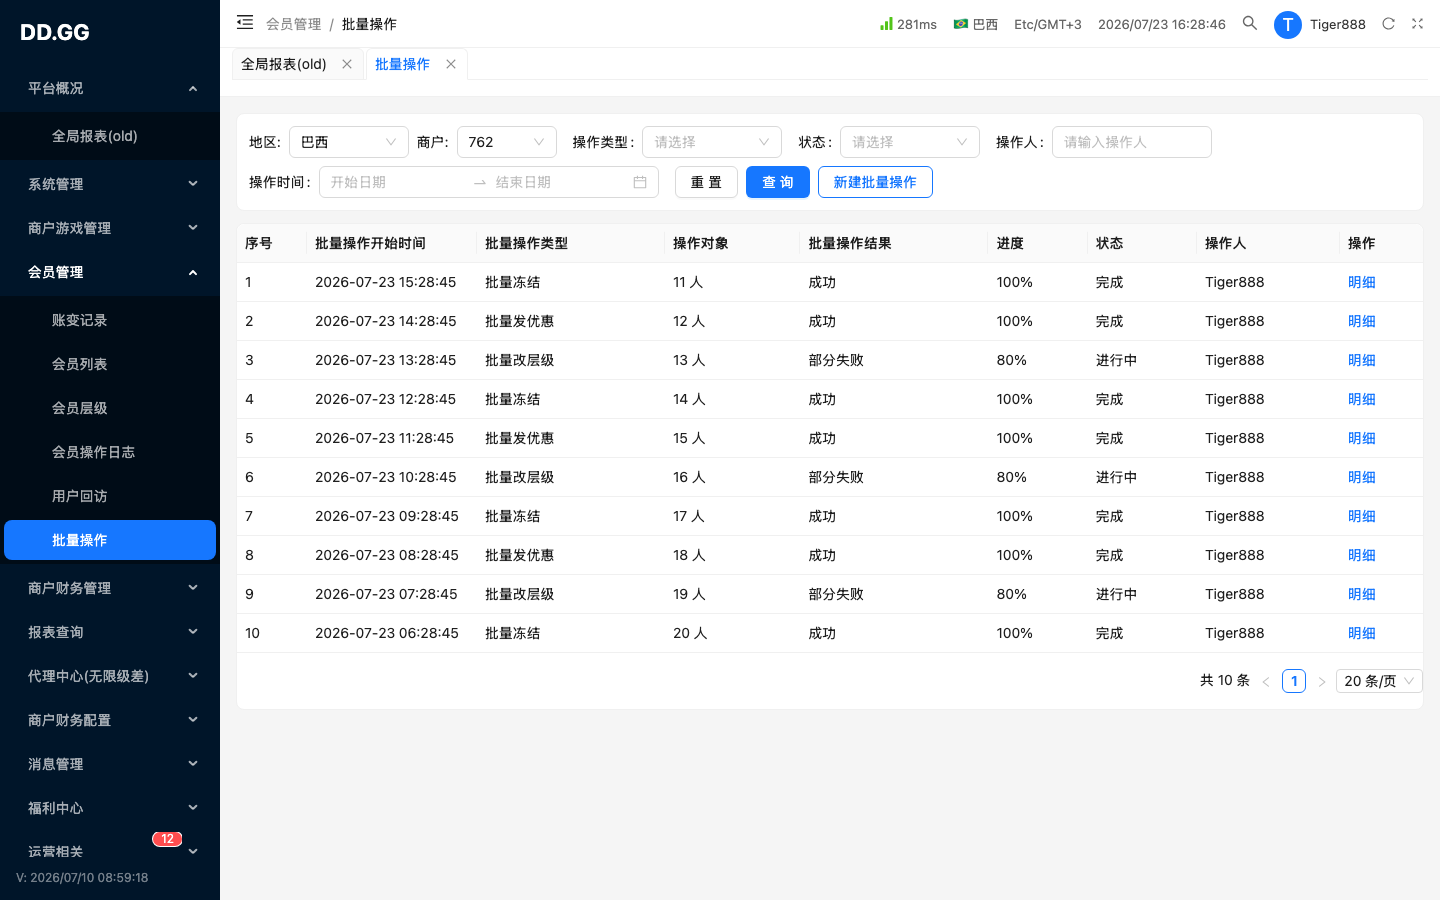Open the 操作类型 select dropdown
This screenshot has width=1440, height=900.
pos(712,142)
